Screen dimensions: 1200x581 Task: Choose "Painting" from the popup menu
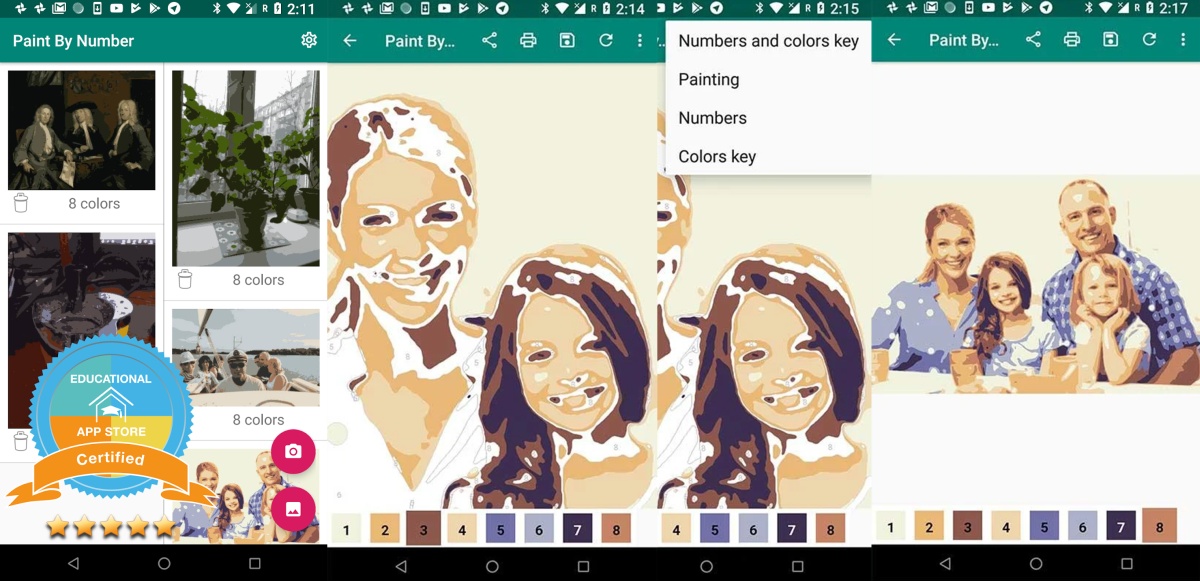click(709, 80)
